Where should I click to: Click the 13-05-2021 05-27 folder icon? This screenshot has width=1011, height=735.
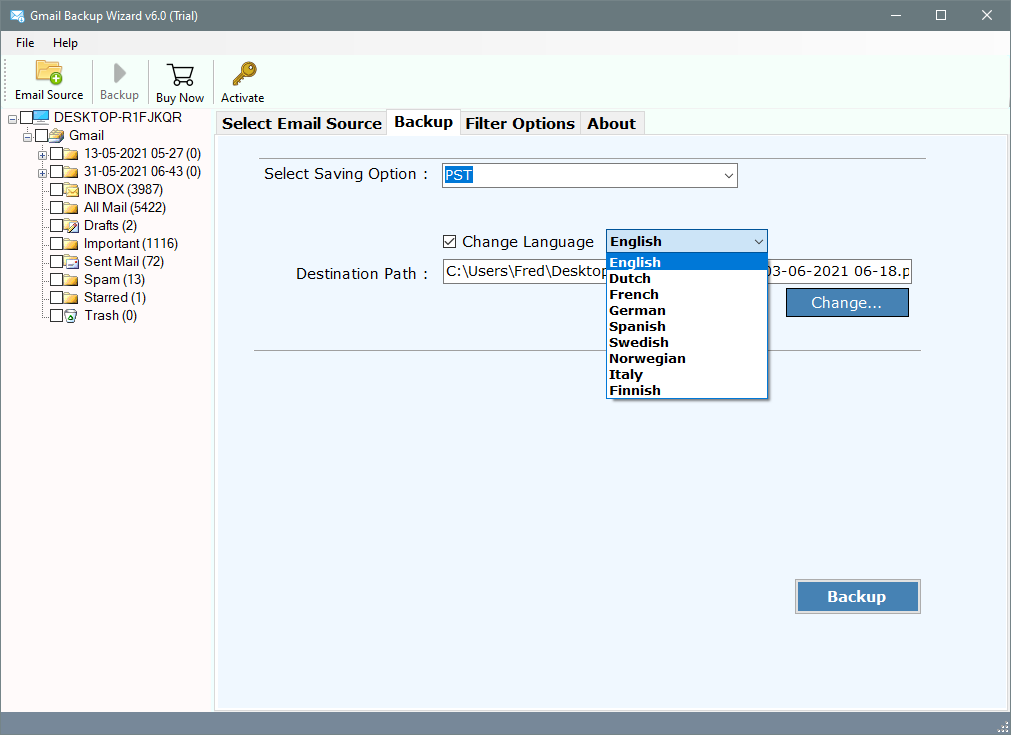71,154
